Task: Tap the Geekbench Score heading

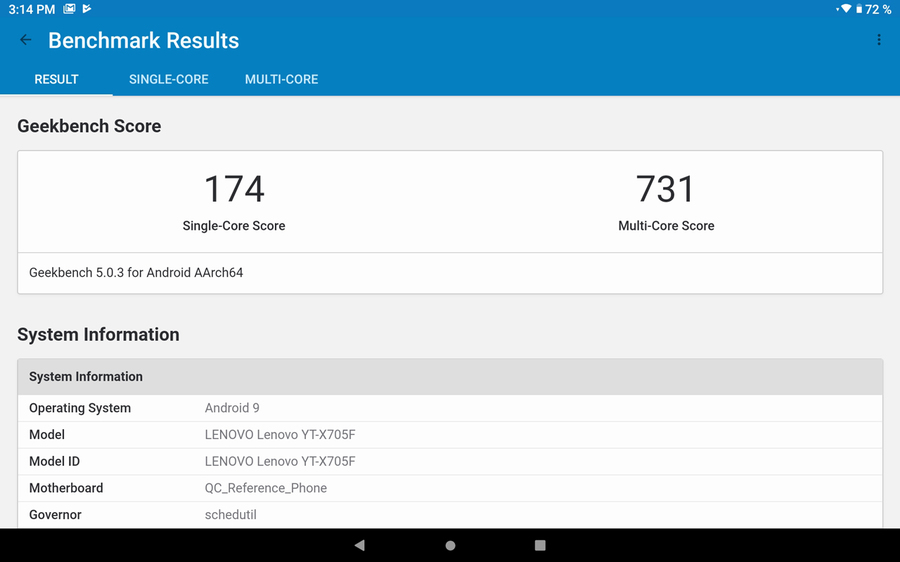Action: (x=89, y=126)
